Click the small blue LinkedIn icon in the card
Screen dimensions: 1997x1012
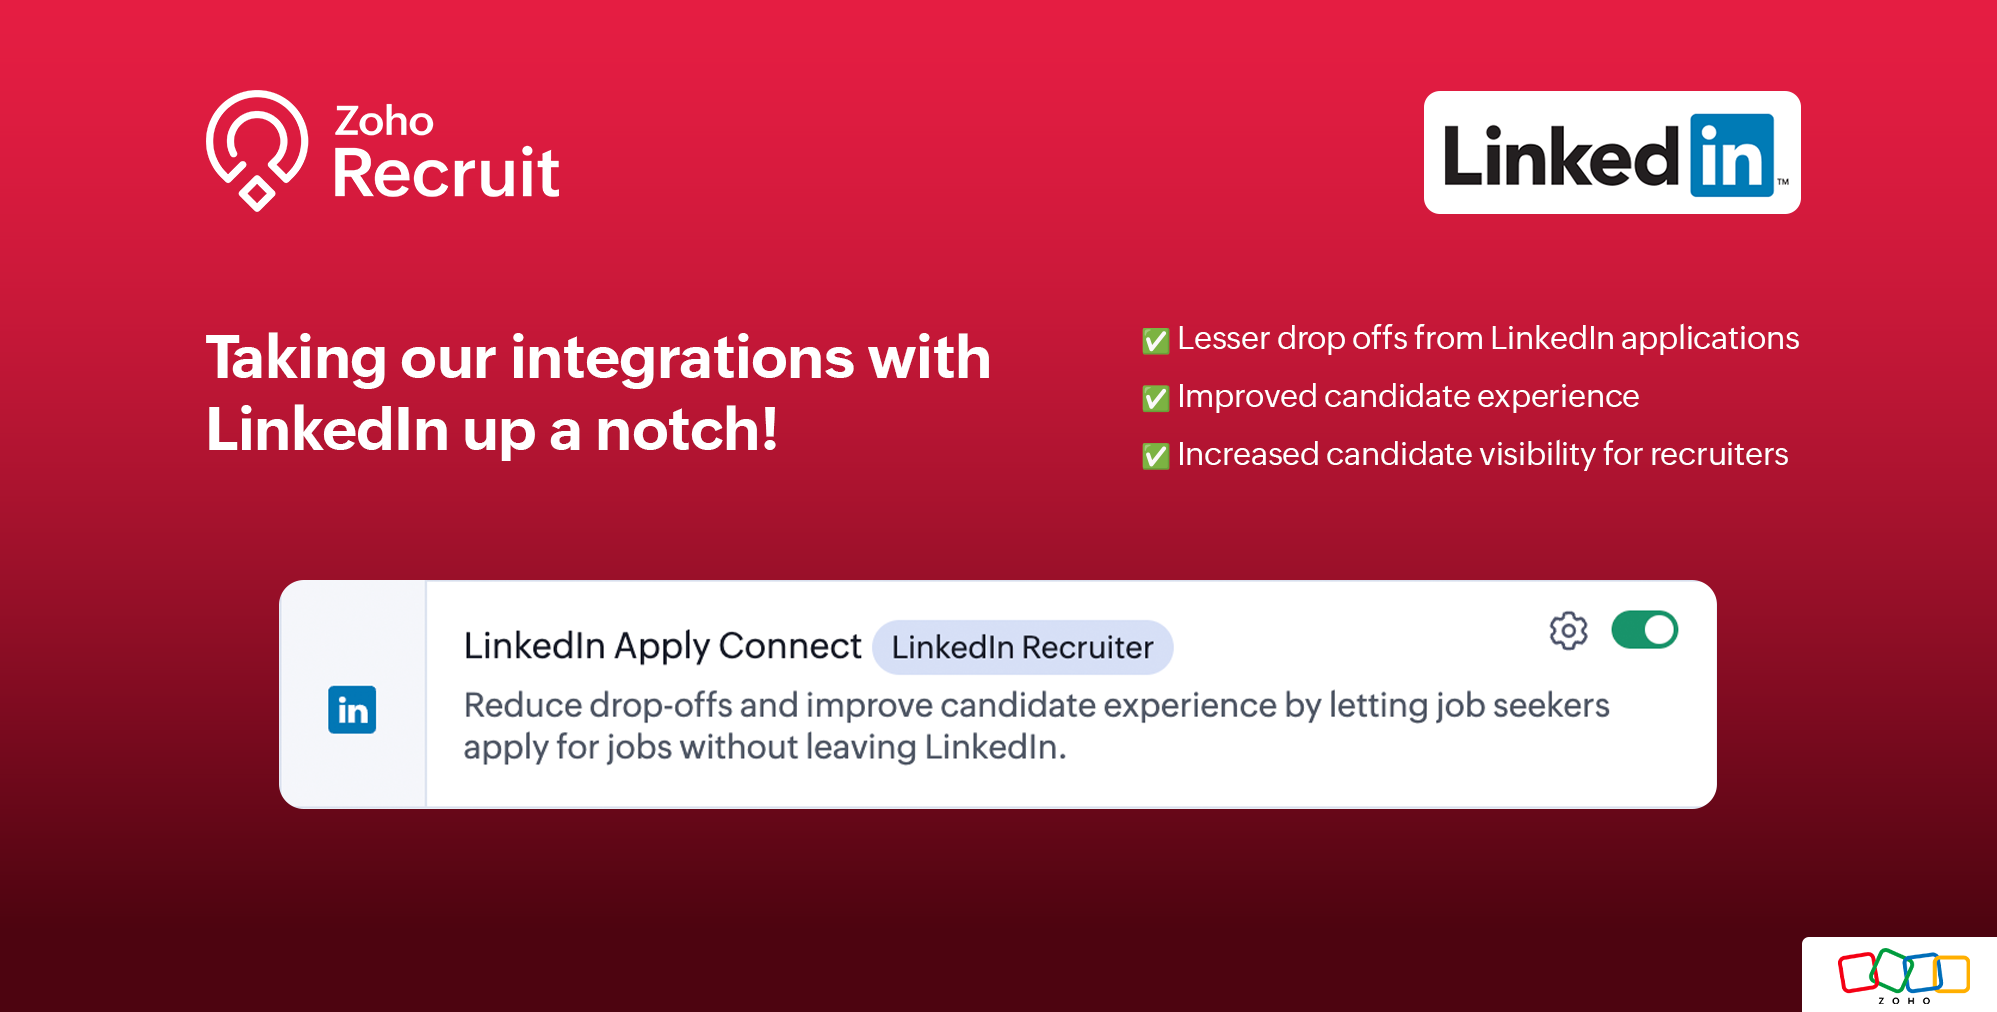click(x=352, y=709)
